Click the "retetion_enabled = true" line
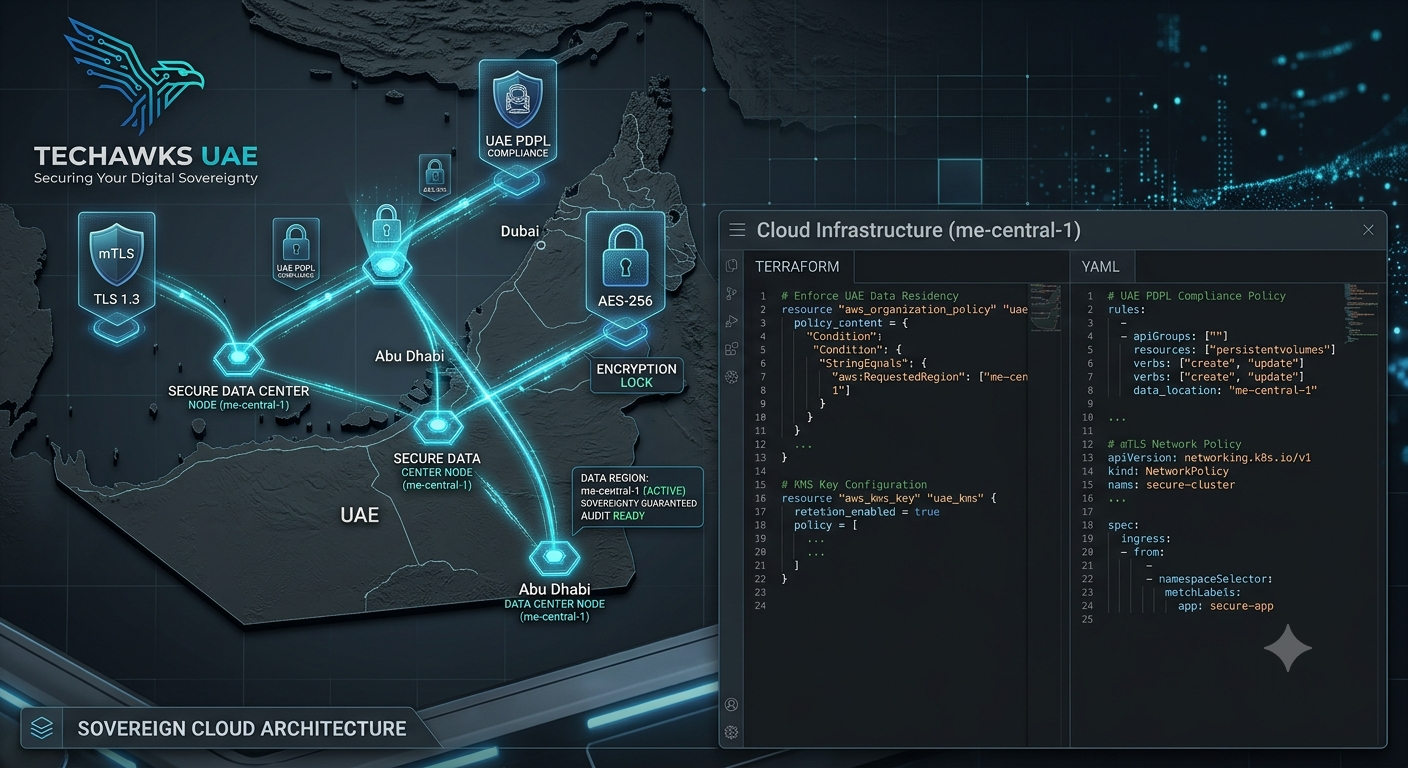Image resolution: width=1408 pixels, height=768 pixels. coord(867,512)
